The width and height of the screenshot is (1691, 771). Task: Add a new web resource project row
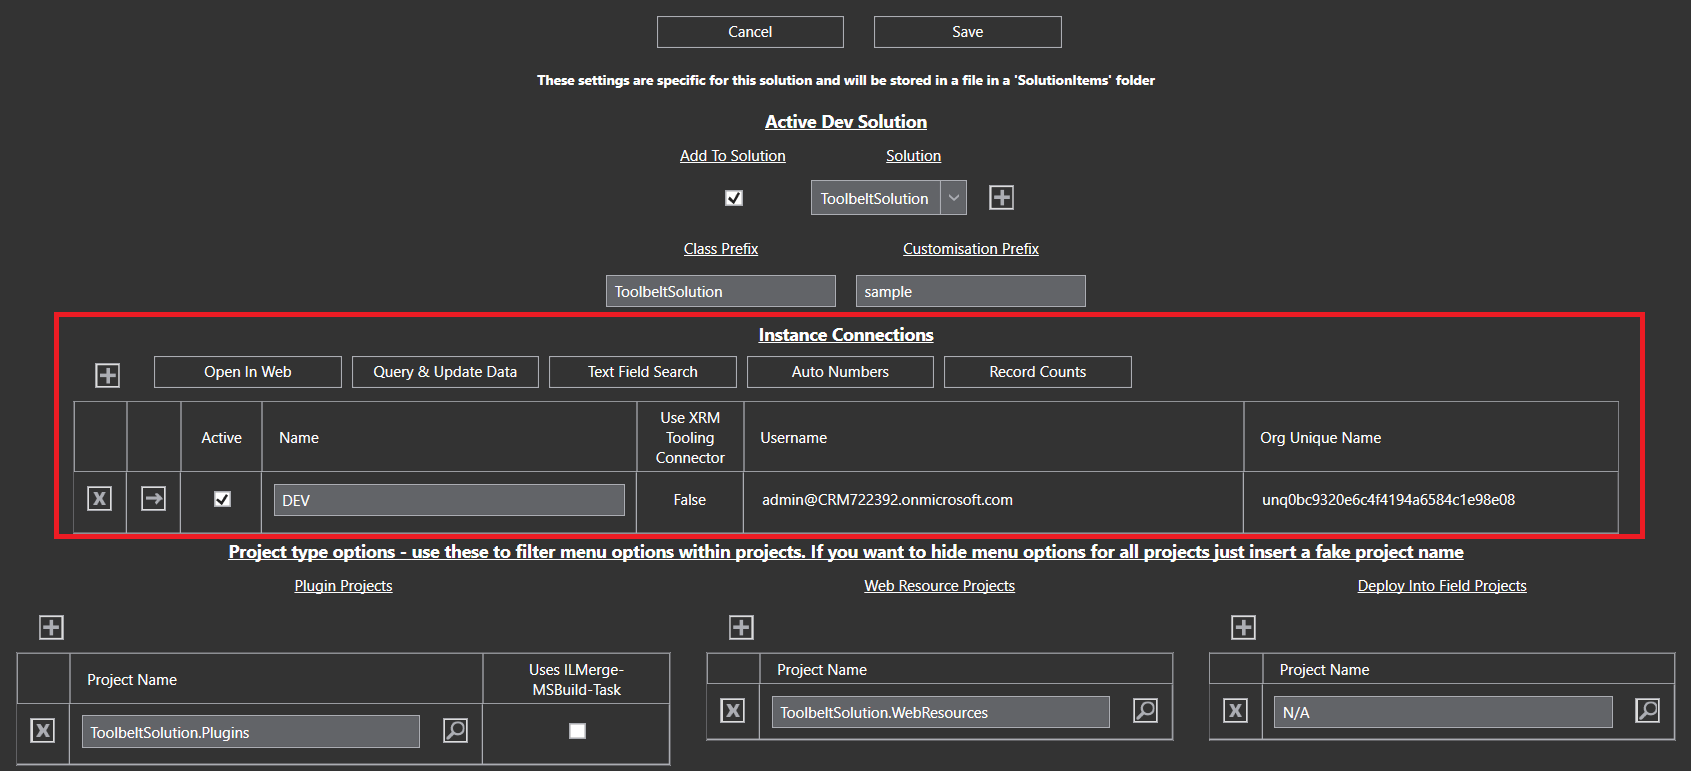click(741, 627)
